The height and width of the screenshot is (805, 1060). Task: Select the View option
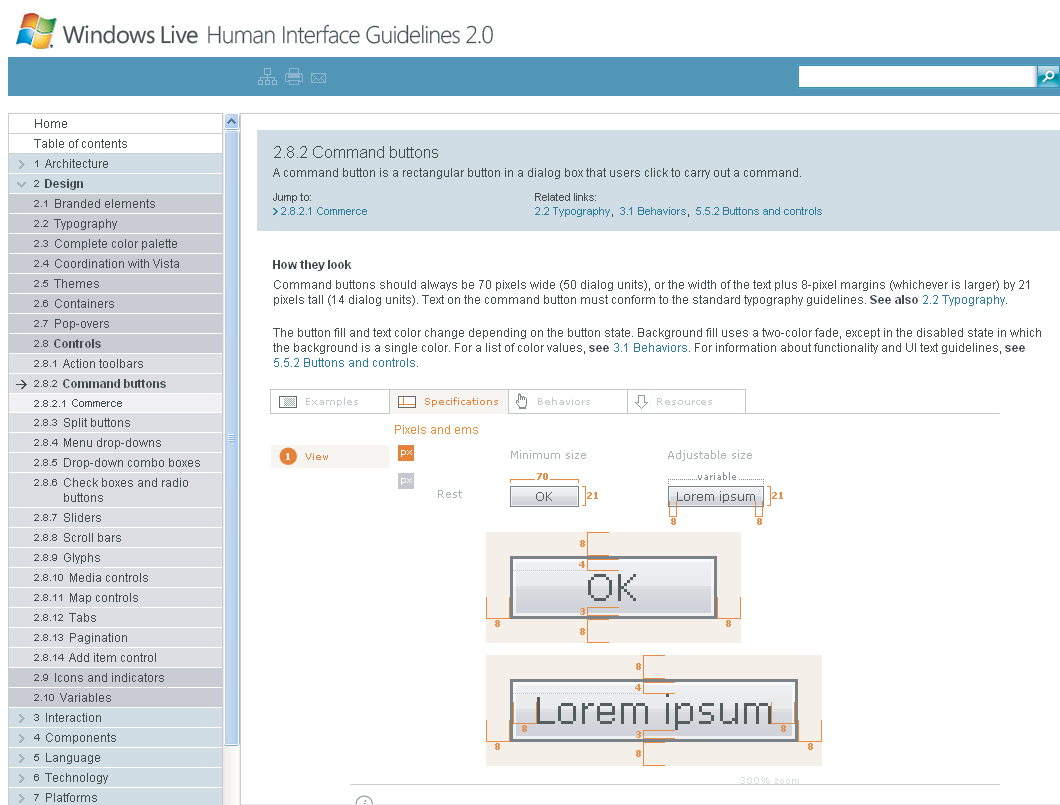point(330,457)
